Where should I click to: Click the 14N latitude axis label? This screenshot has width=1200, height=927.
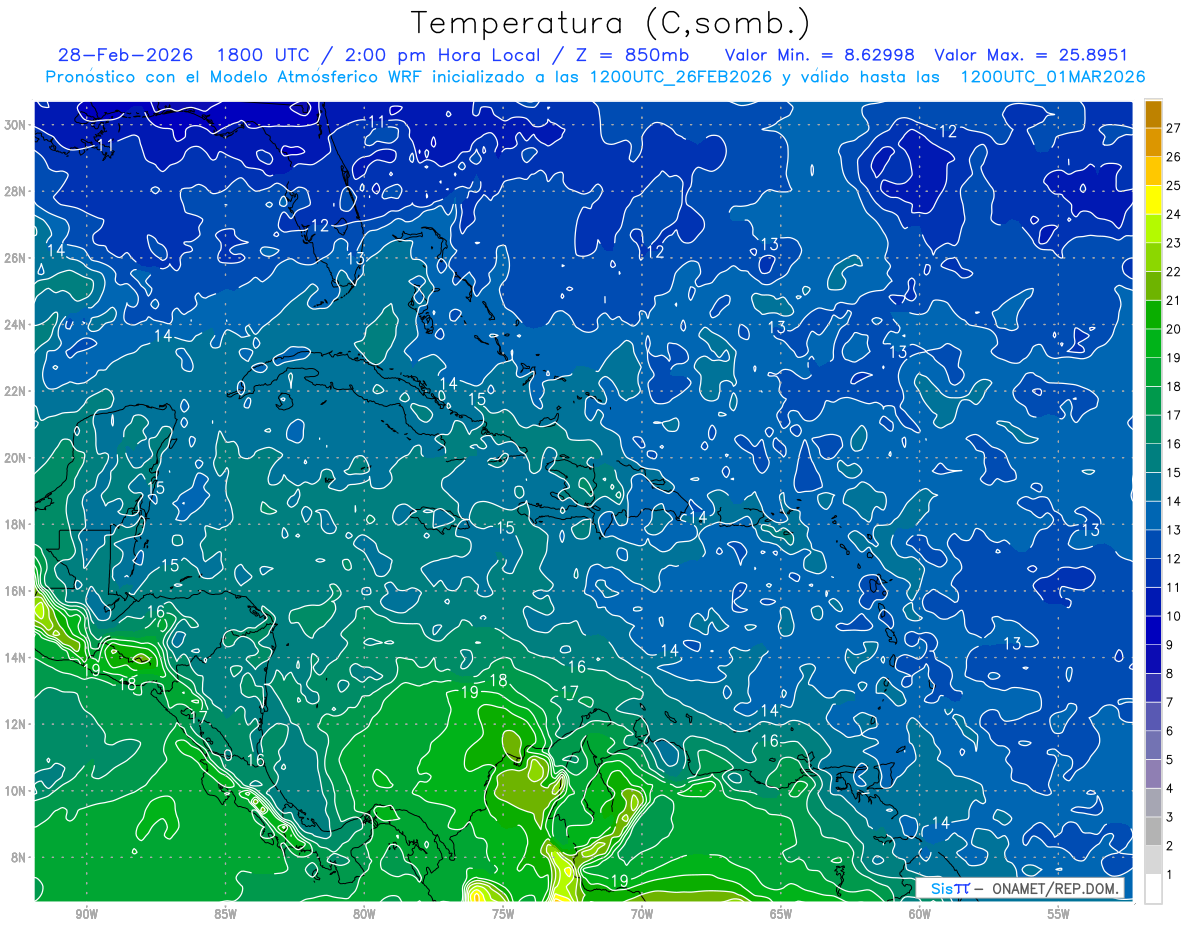click(x=17, y=658)
